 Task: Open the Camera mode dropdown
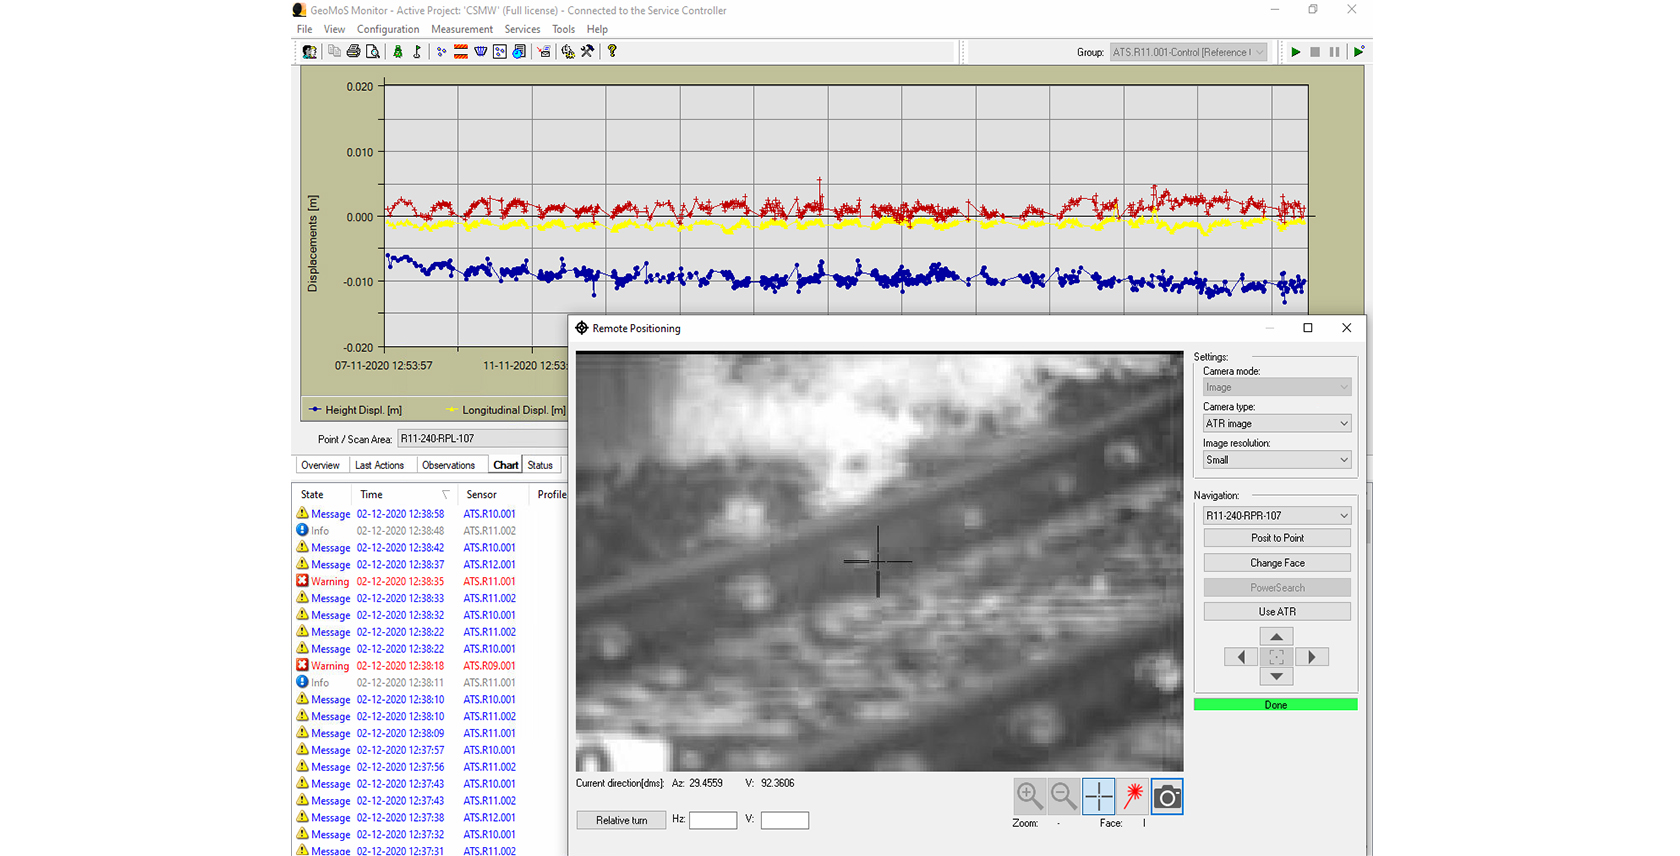(1277, 387)
